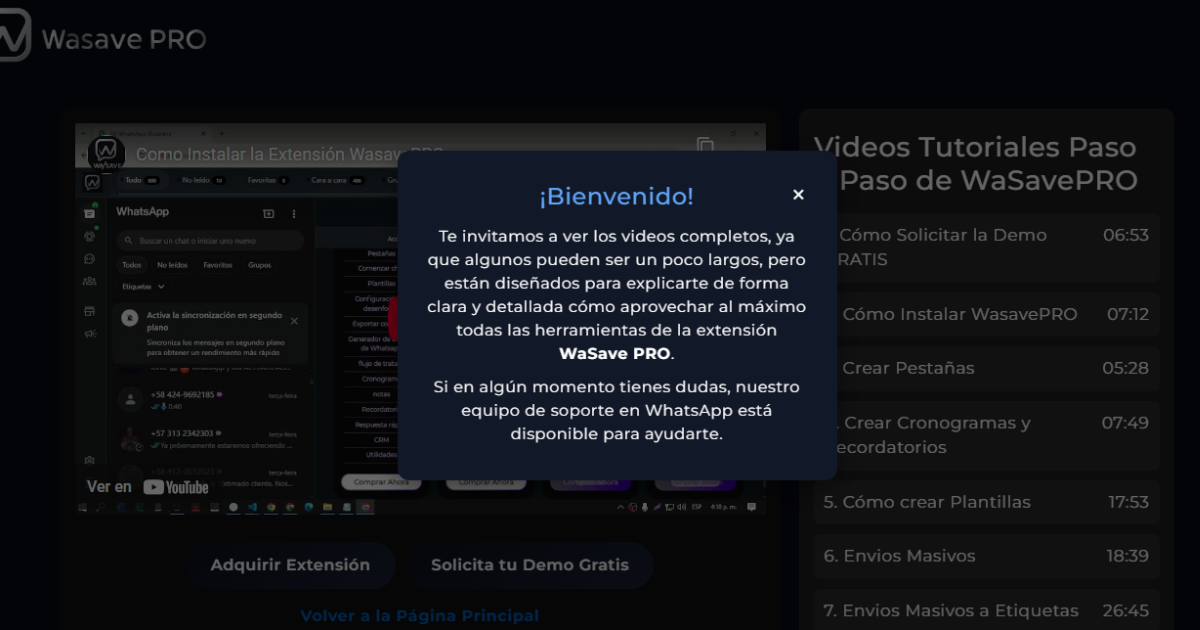Click the chat search field in WhatsApp
The width and height of the screenshot is (1200, 630).
click(x=211, y=240)
